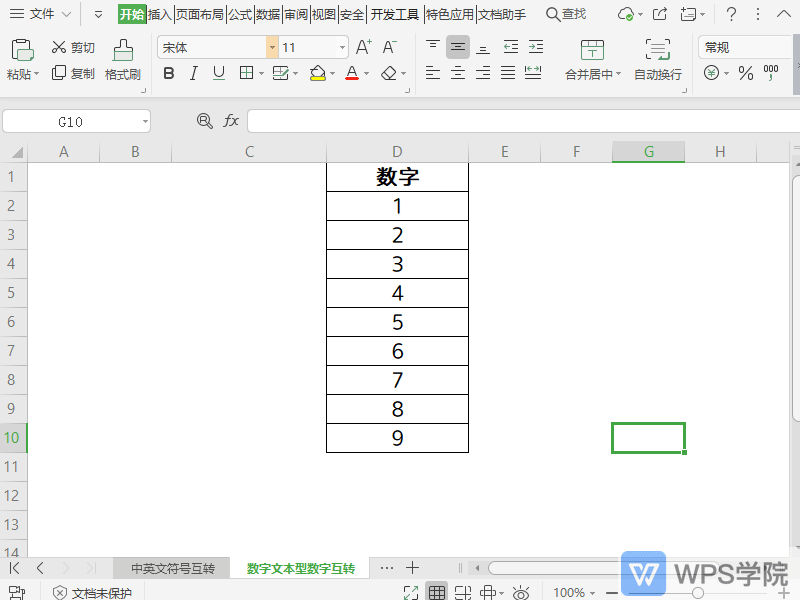
Task: Activate the Format Painter (格式刷)
Action: point(122,60)
